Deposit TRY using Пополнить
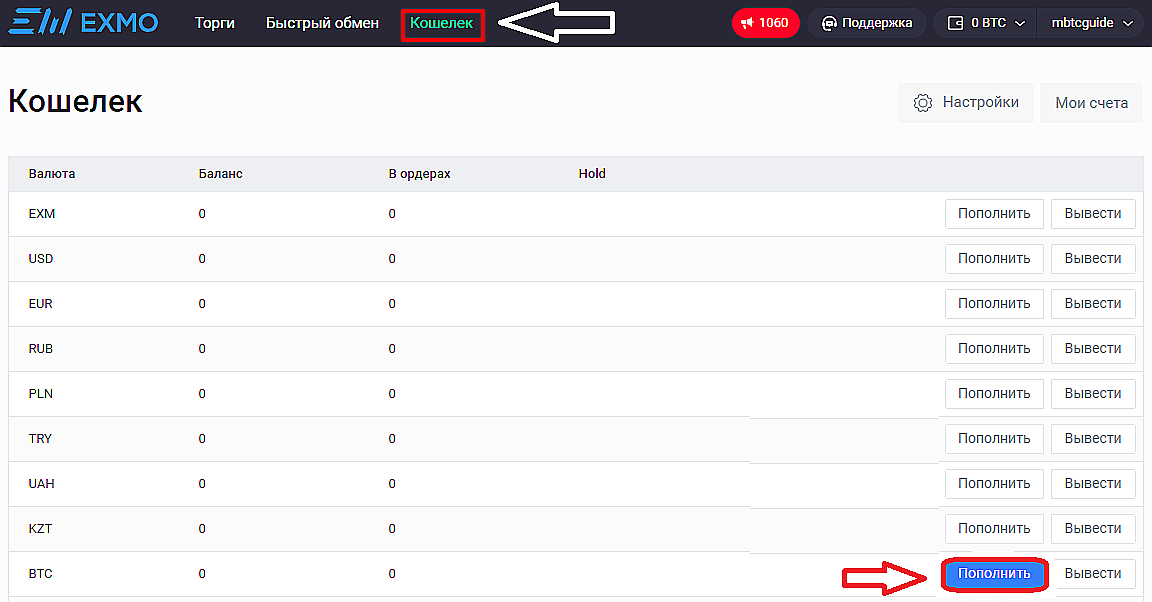 coord(994,439)
